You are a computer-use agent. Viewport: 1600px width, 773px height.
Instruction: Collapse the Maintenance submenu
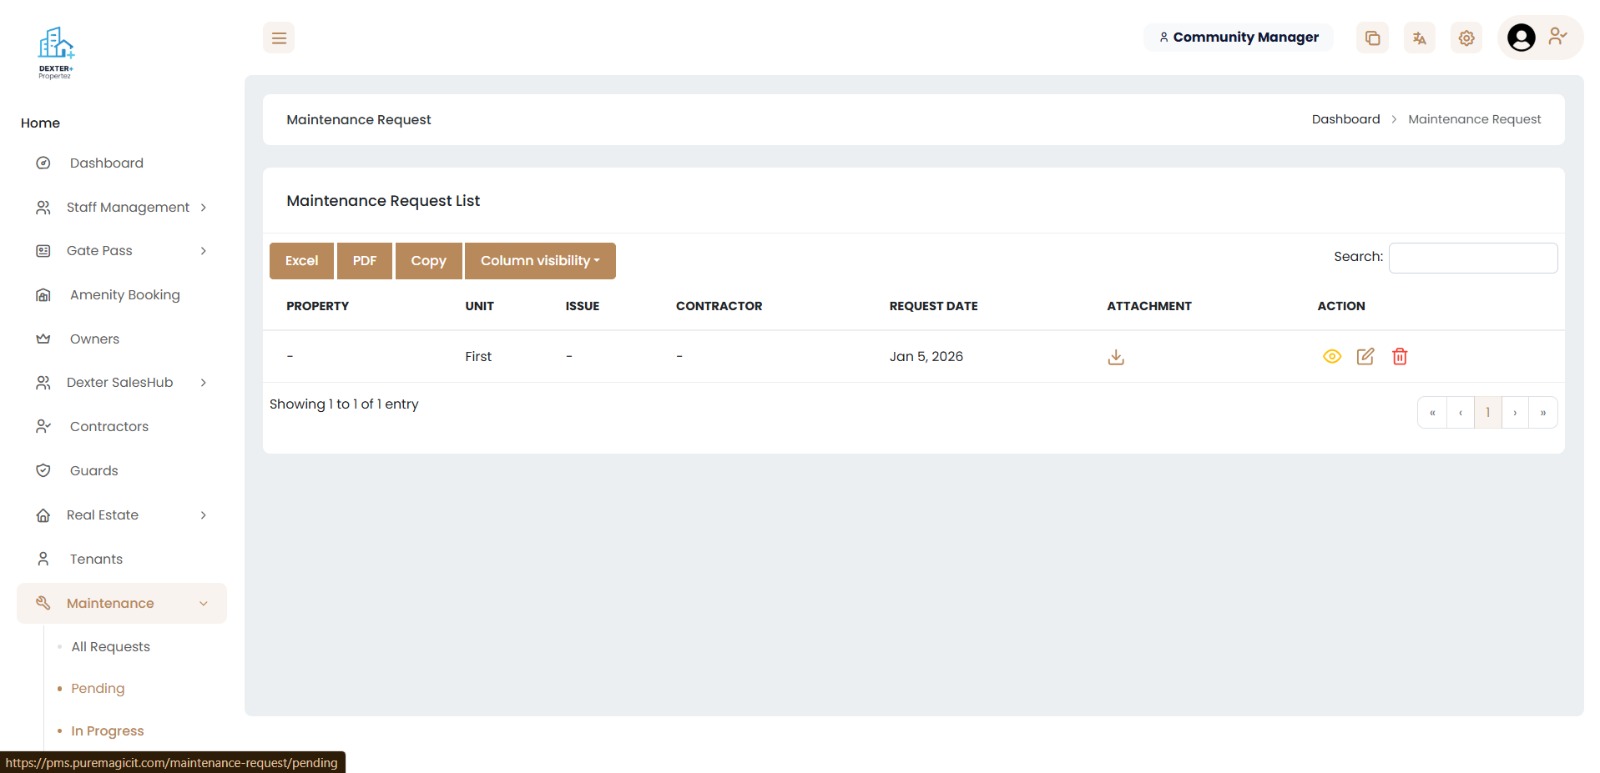tap(122, 603)
